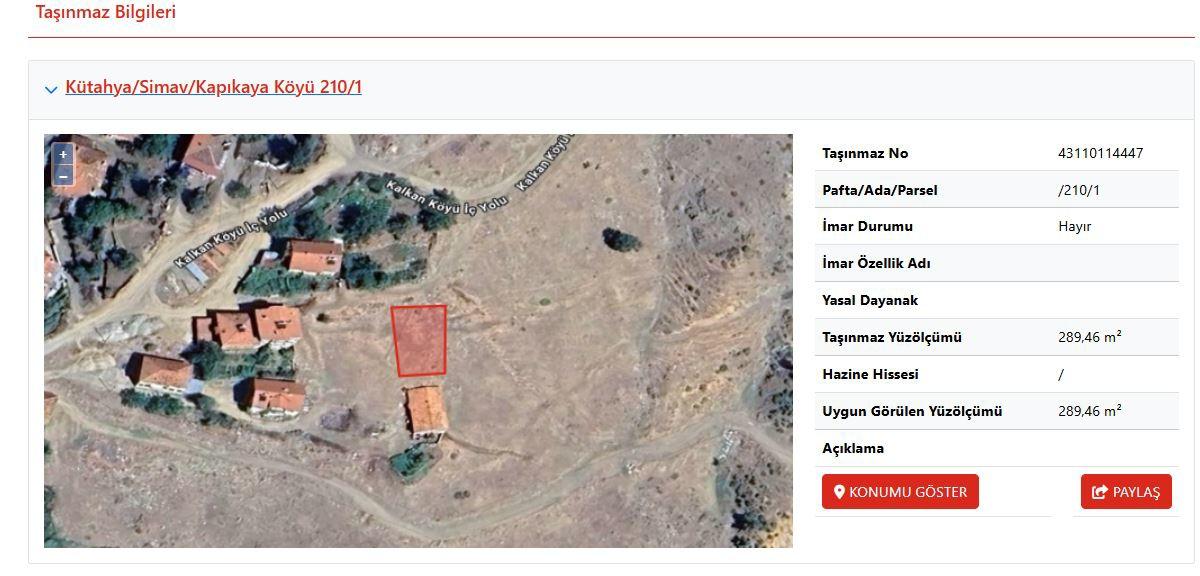The height and width of the screenshot is (576, 1200).
Task: Click the location pin icon in KONUMU GÖSTER
Action: coord(840,492)
